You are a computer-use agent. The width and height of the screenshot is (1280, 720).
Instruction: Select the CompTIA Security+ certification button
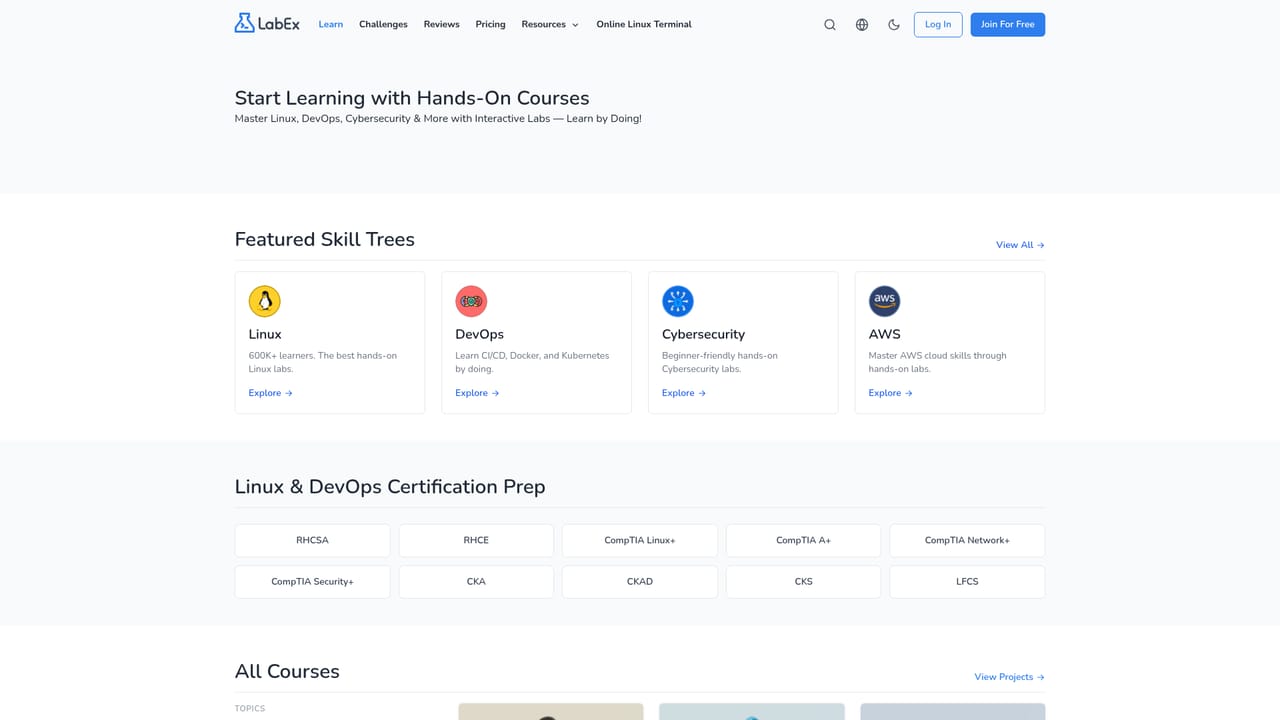coord(312,582)
